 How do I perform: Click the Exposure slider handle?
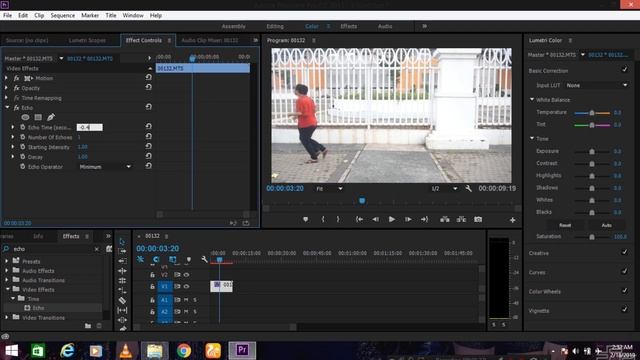(592, 151)
